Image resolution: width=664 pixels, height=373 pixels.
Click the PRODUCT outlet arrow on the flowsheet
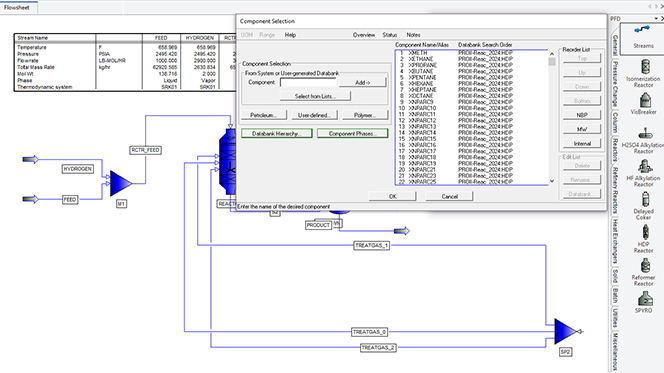[x=401, y=231]
